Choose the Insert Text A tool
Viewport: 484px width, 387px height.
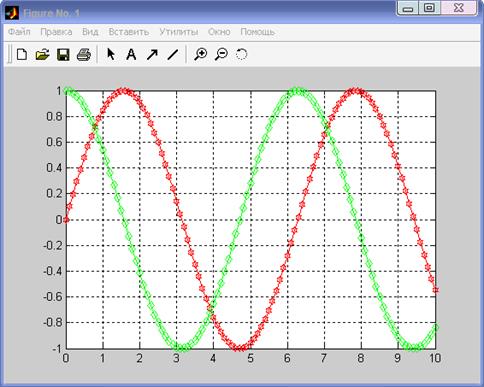[x=131, y=54]
